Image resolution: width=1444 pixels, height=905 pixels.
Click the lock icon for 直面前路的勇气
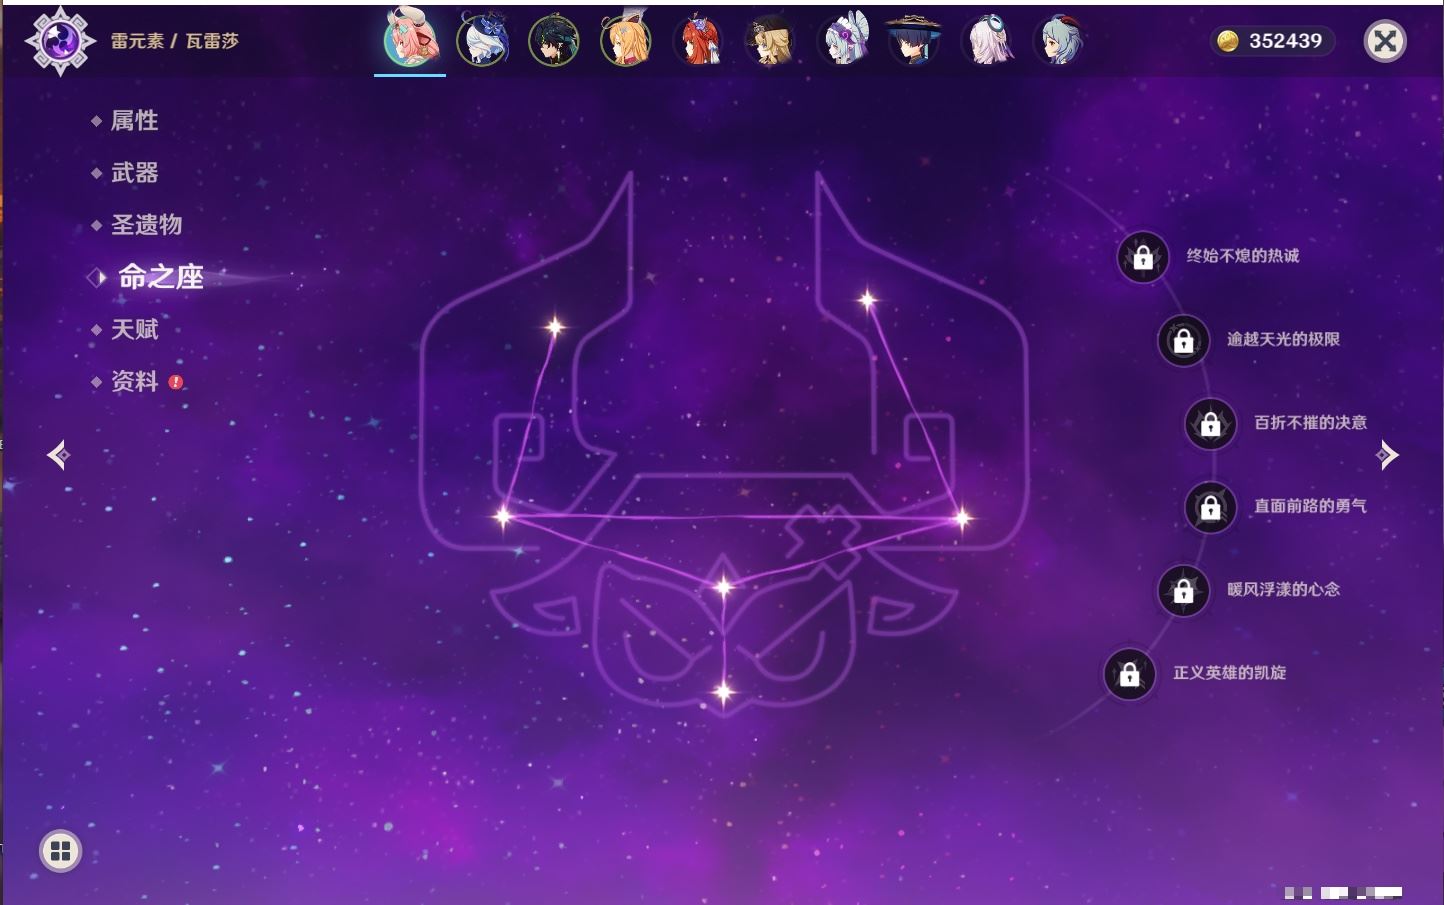(x=1210, y=507)
